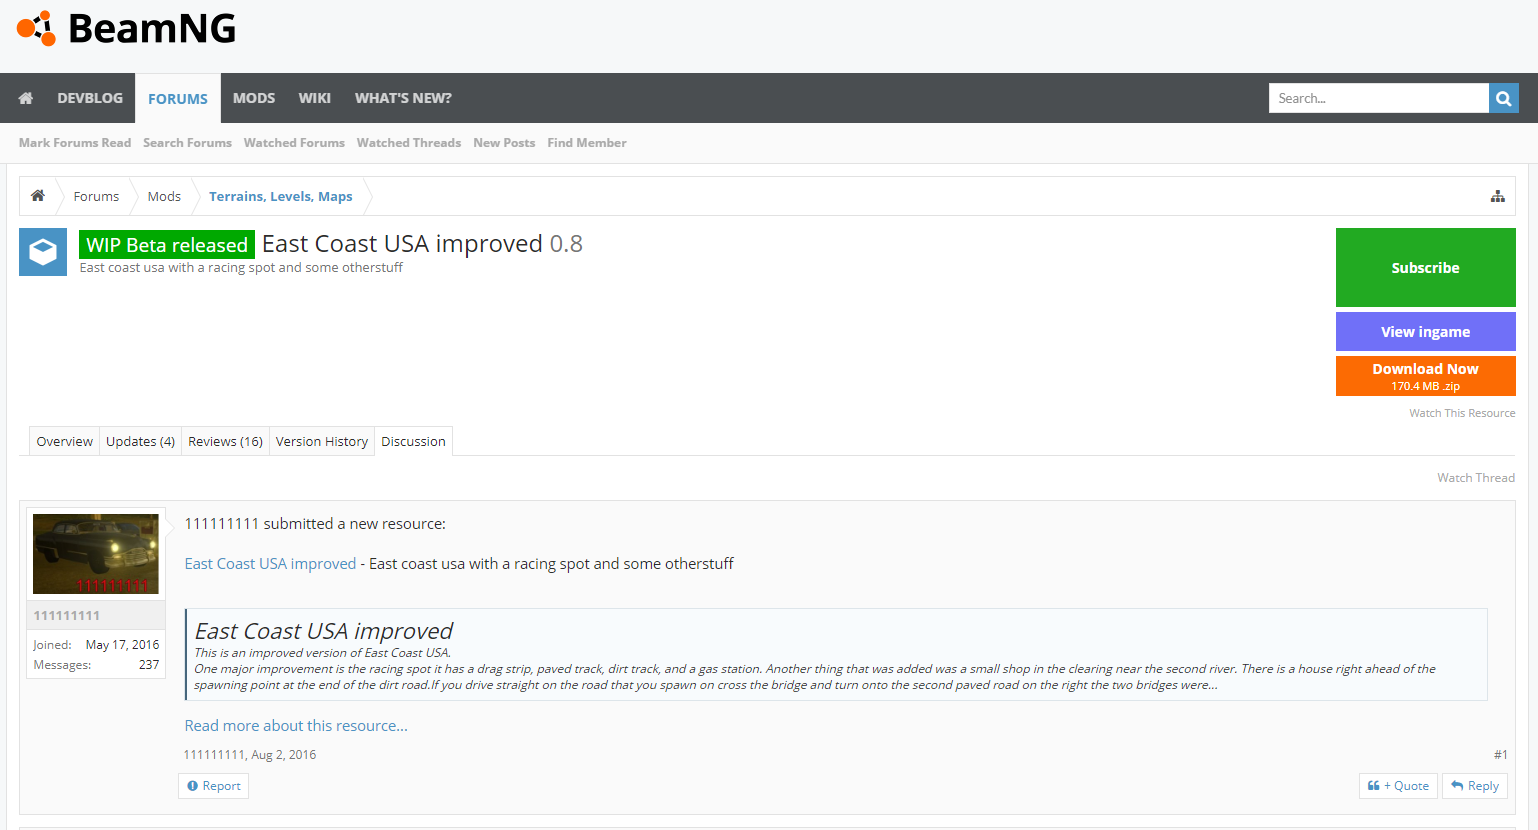Click the + Quote button
Screen dimensions: 1538x830
coord(1398,786)
